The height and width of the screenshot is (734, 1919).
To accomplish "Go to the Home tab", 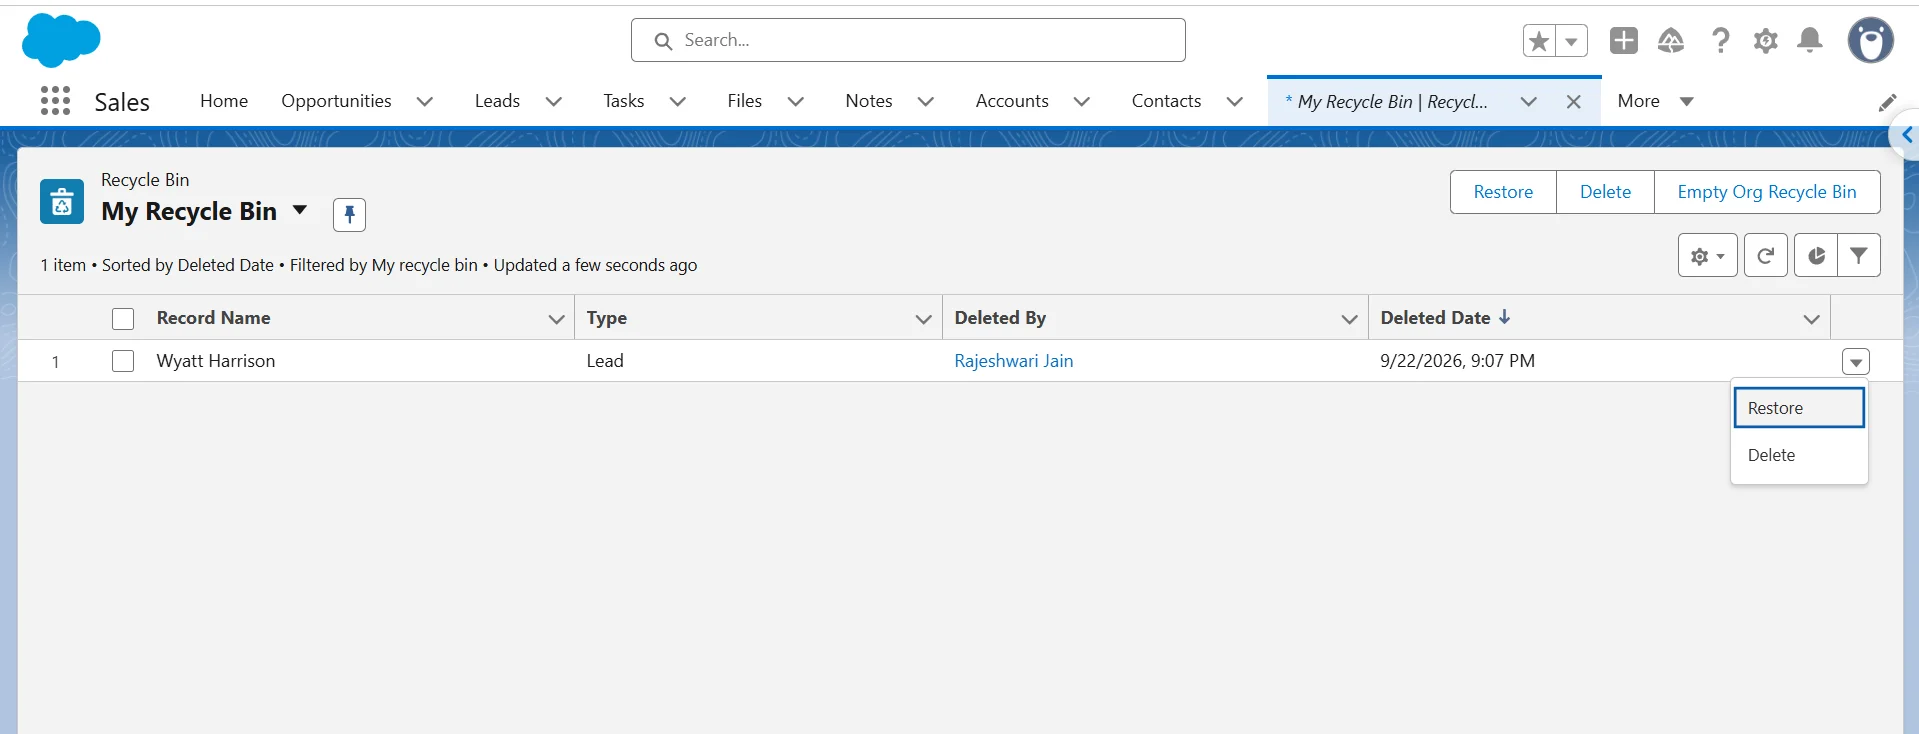I will 224,101.
